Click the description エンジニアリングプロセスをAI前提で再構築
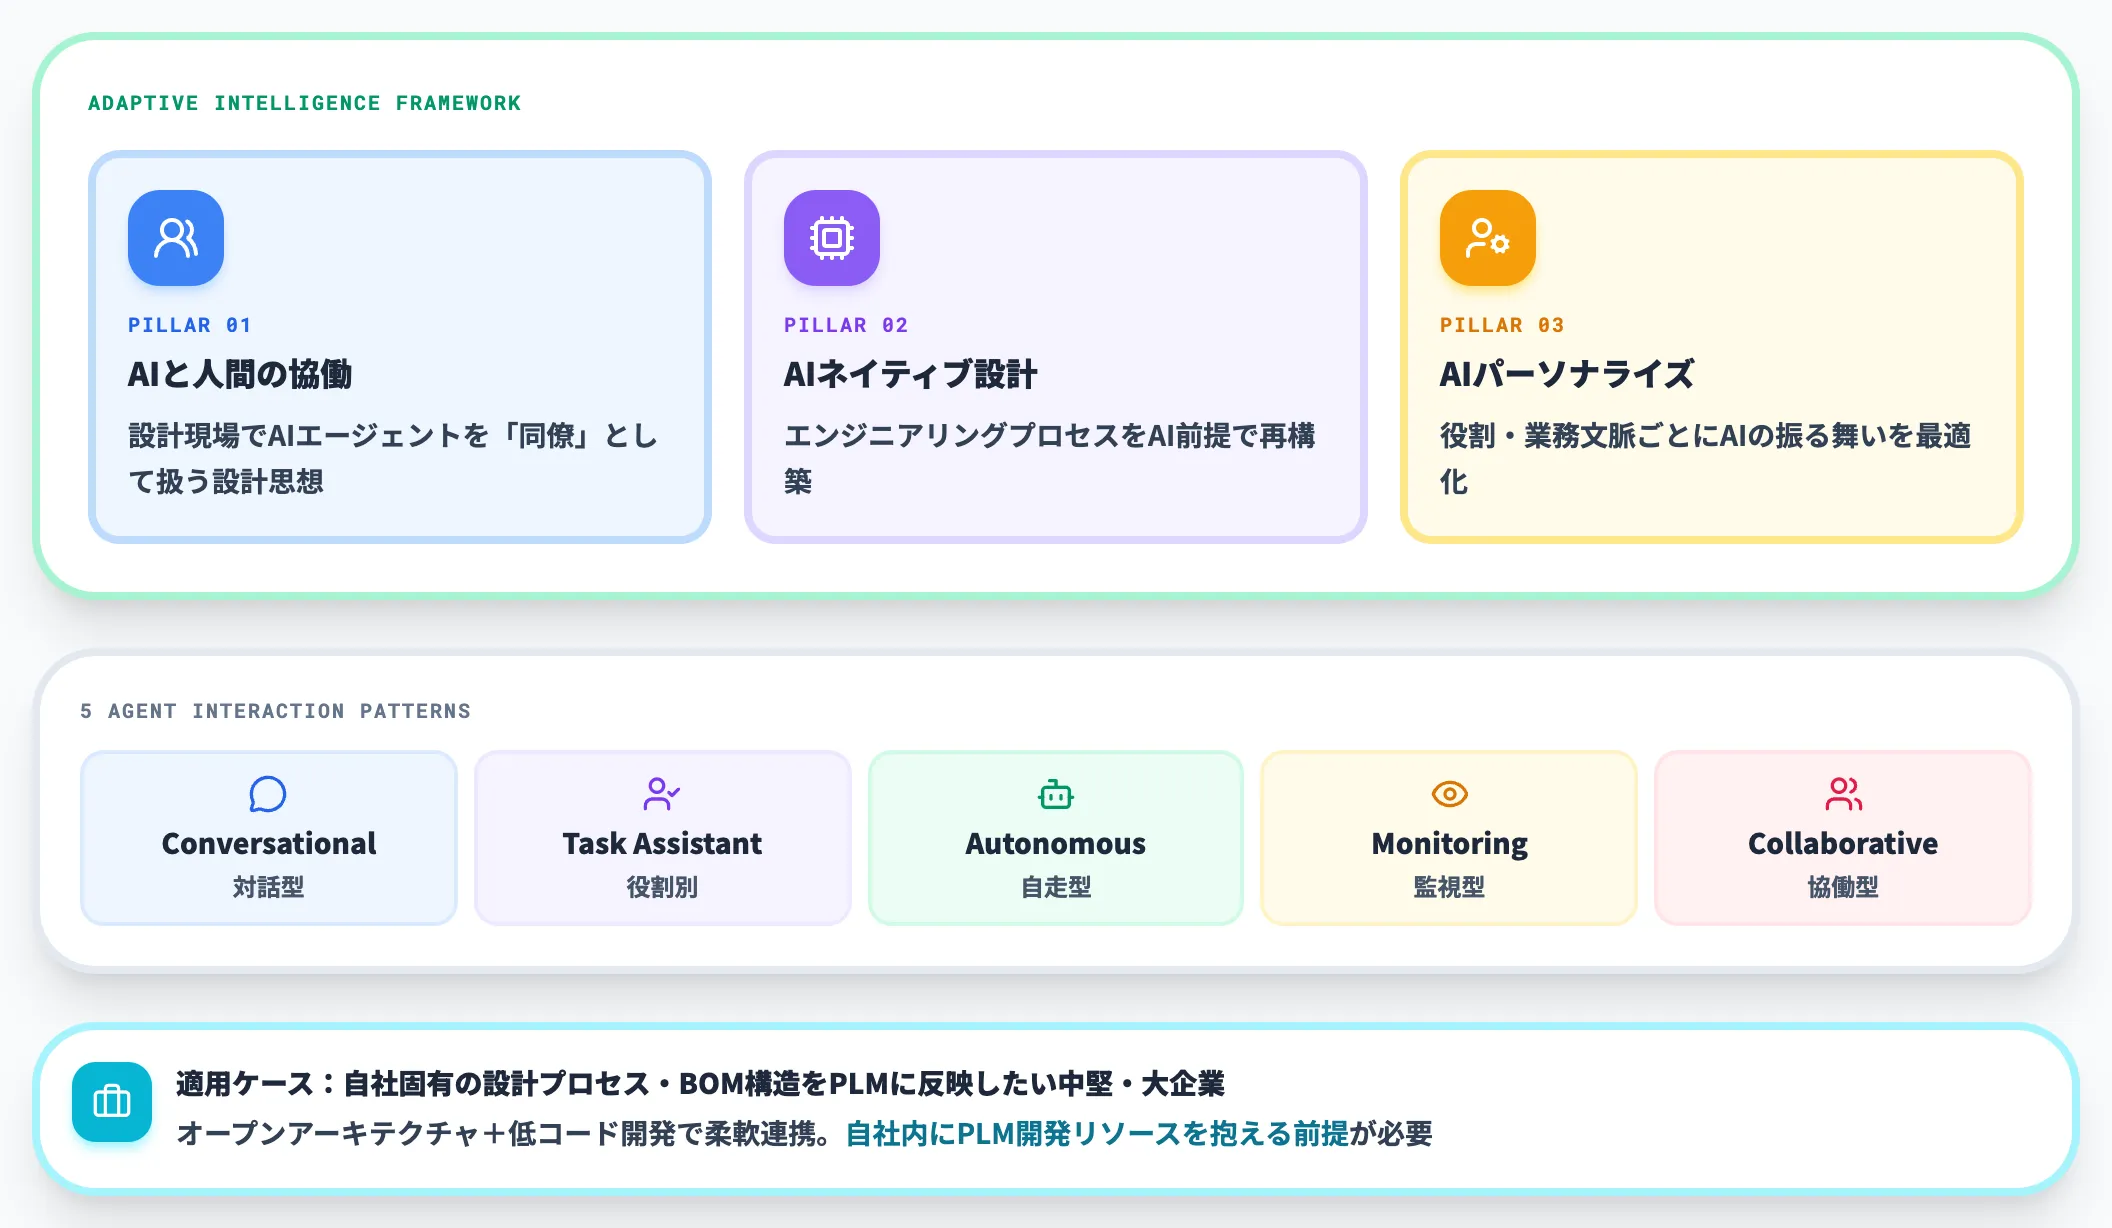Viewport: 2112px width, 1228px height. pos(1050,458)
